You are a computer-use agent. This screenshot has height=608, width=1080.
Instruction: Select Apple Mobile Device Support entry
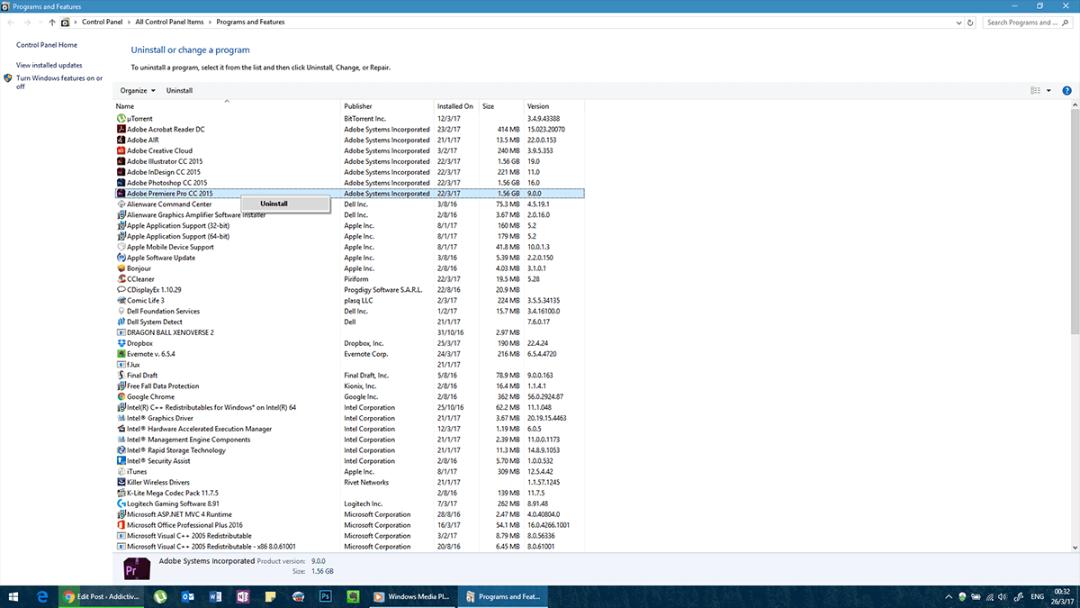point(349,247)
